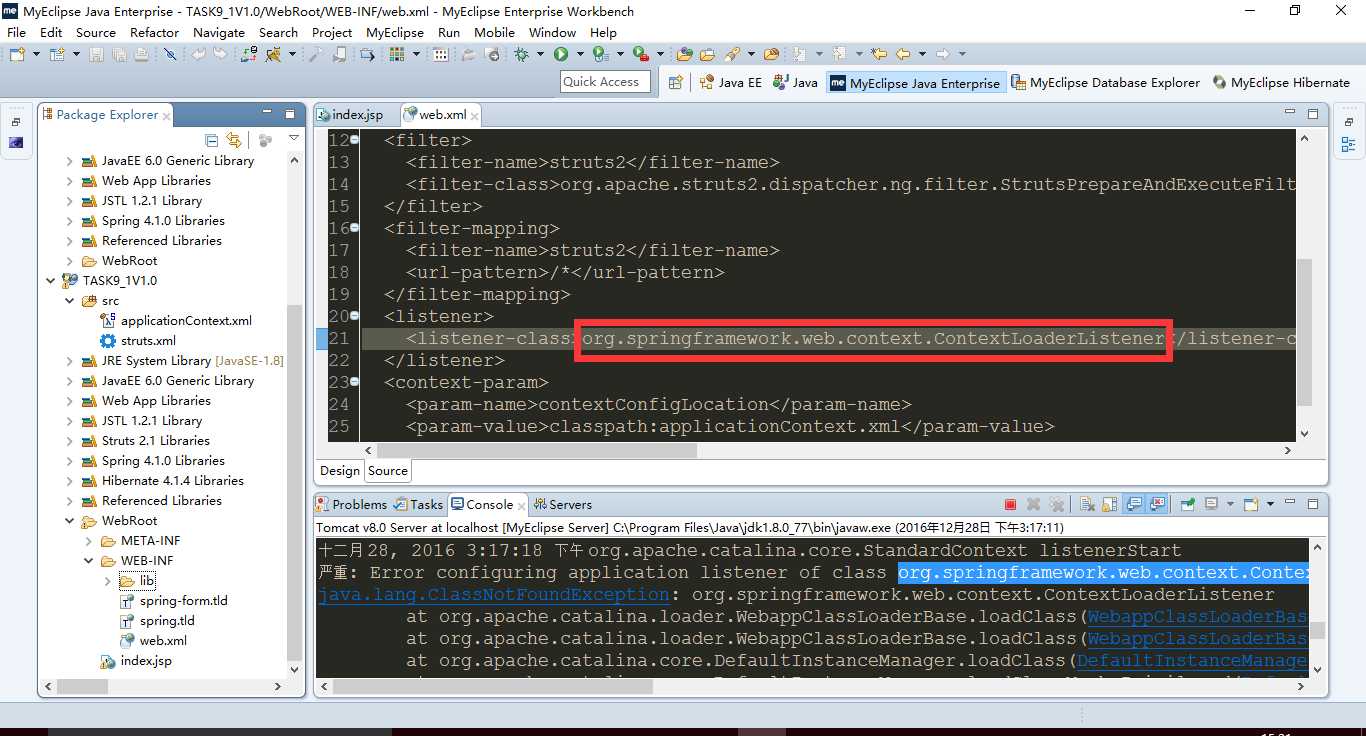The width and height of the screenshot is (1366, 736).
Task: Open the MyEclipse menu
Action: [395, 32]
